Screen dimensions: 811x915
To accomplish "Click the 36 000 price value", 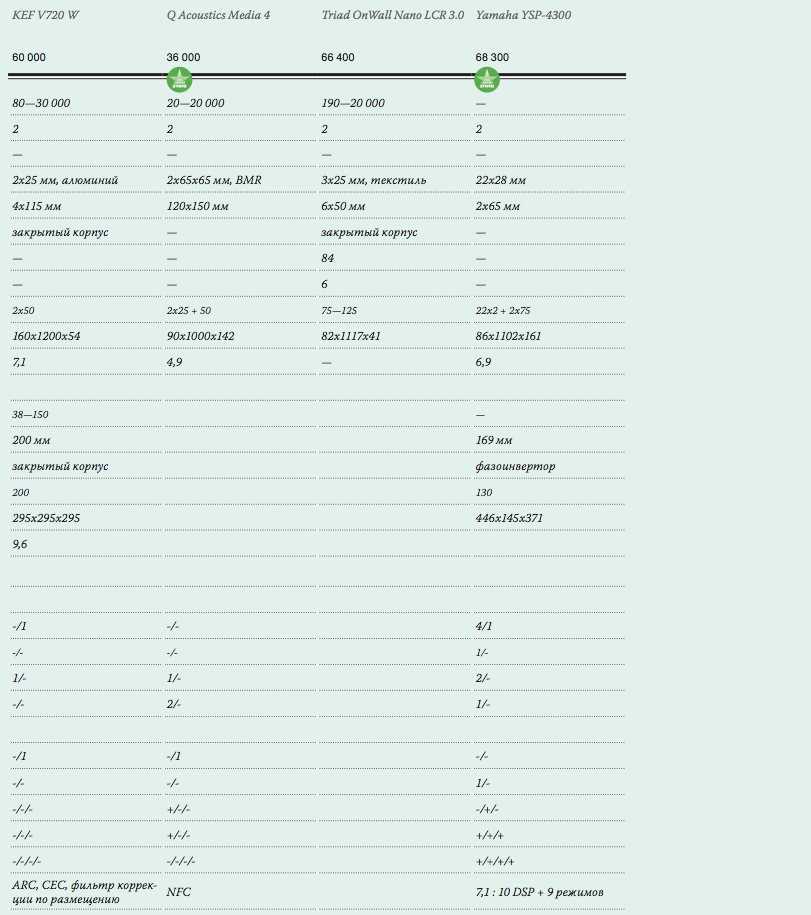I will [x=183, y=58].
